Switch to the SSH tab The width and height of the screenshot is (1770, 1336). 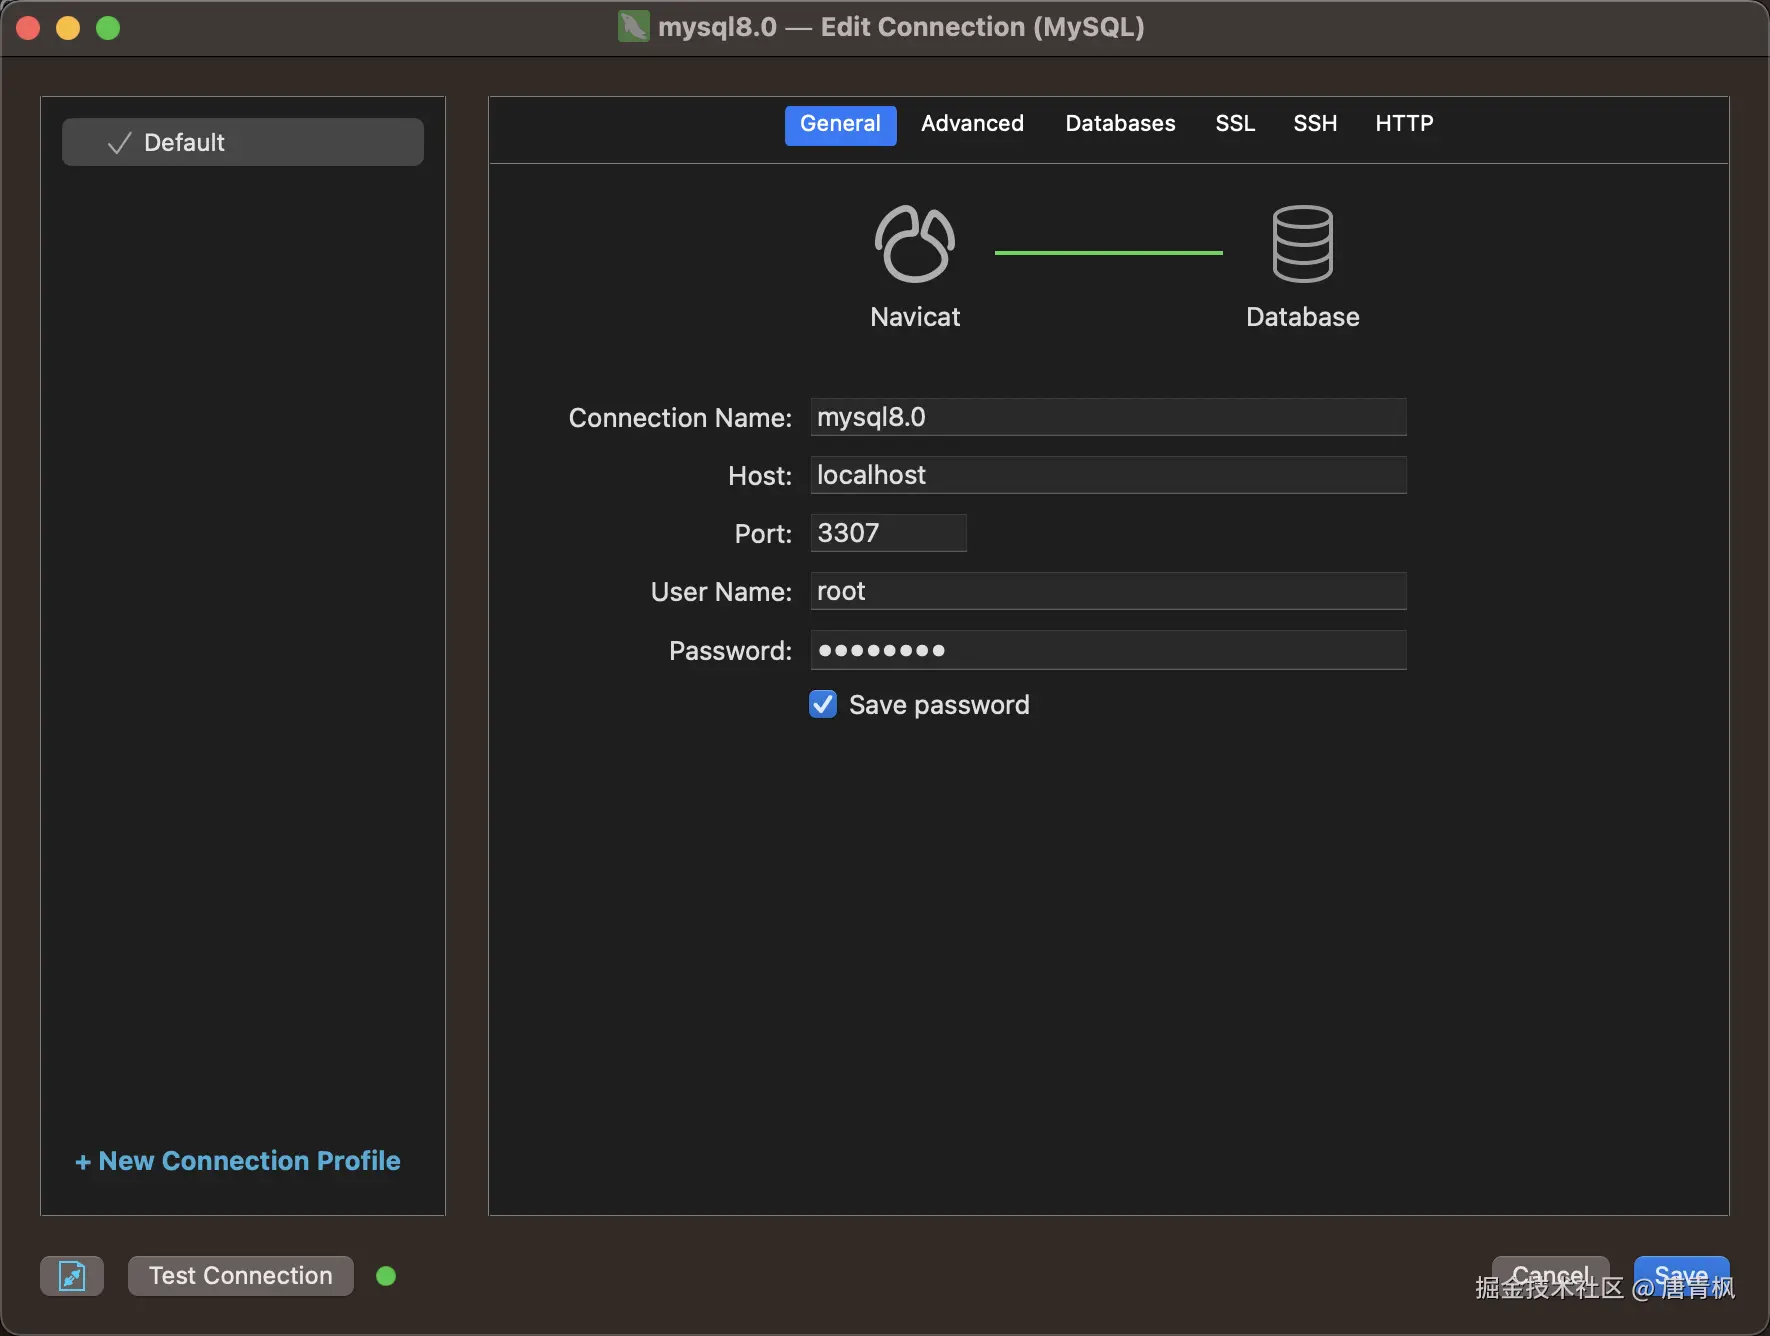point(1315,124)
